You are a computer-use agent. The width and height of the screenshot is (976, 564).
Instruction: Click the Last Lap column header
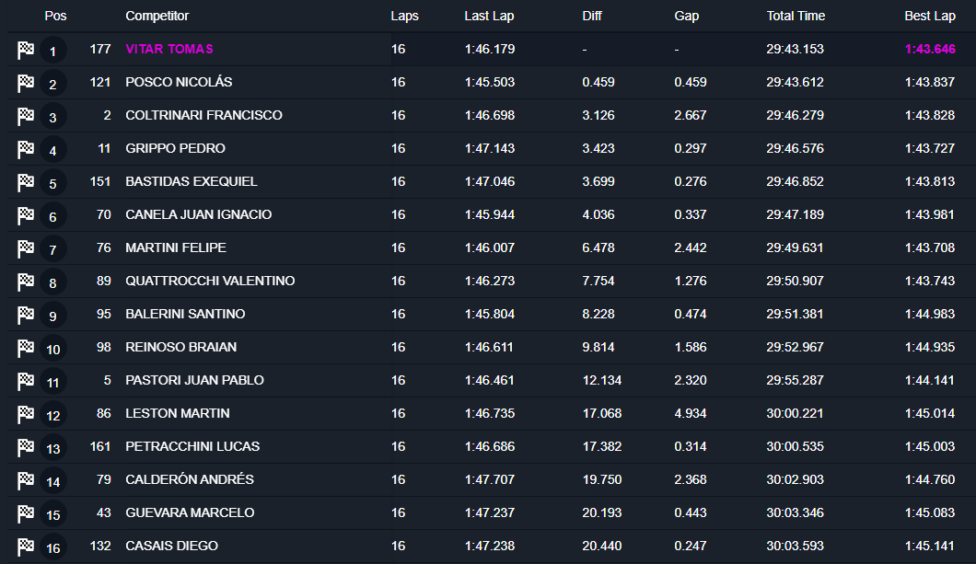[489, 16]
